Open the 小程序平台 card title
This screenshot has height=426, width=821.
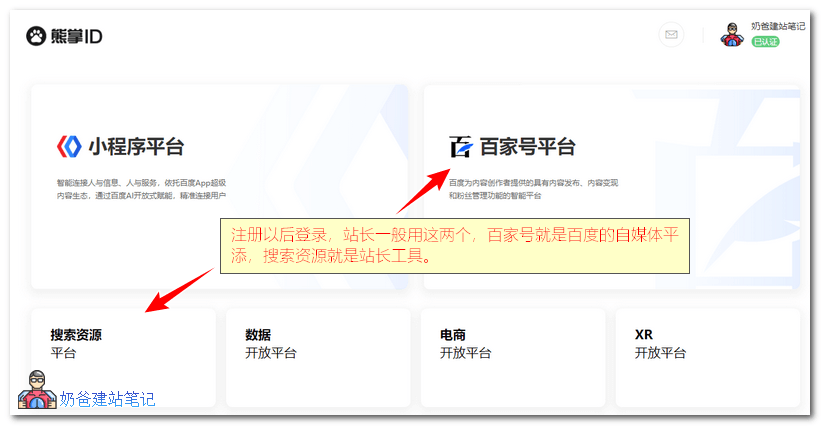(136, 147)
